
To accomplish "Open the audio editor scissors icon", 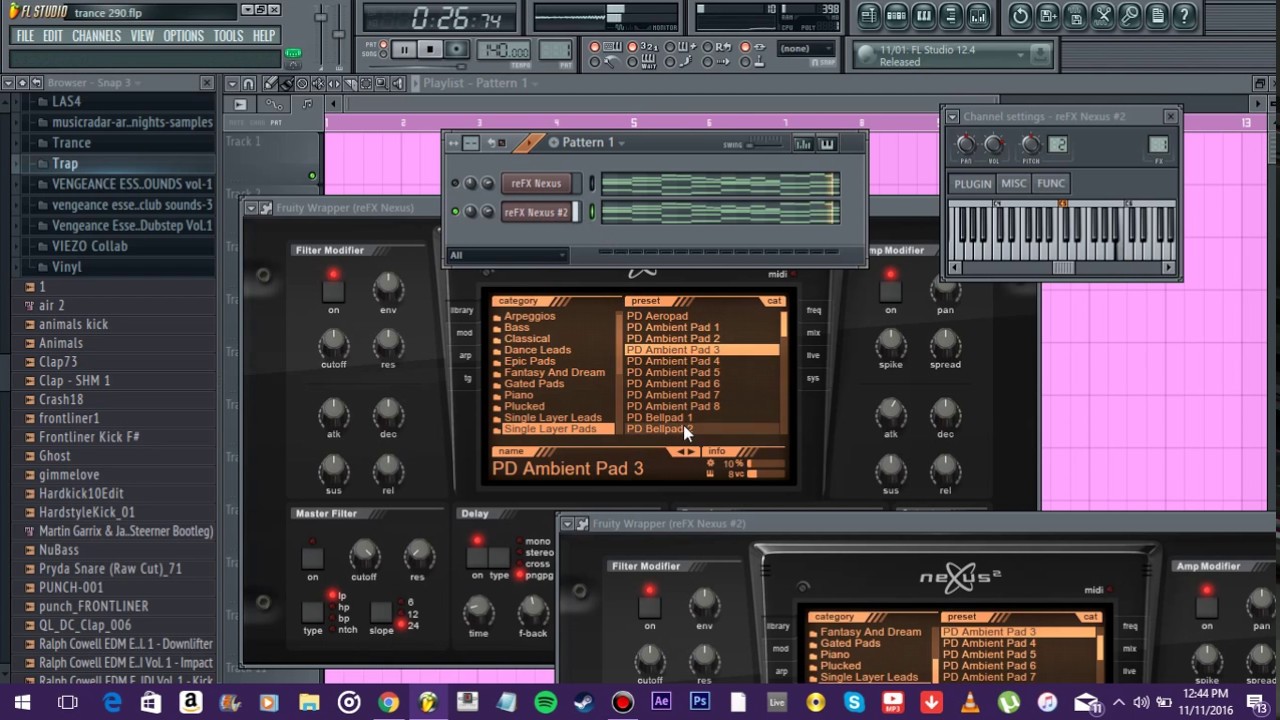I will pos(1103,15).
